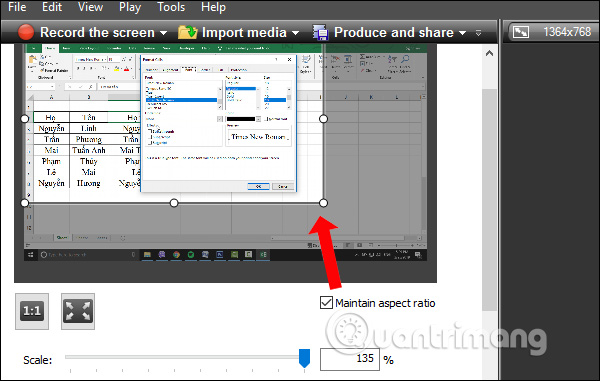This screenshot has width=600, height=381.
Task: Click the Import media folder icon
Action: (x=188, y=32)
